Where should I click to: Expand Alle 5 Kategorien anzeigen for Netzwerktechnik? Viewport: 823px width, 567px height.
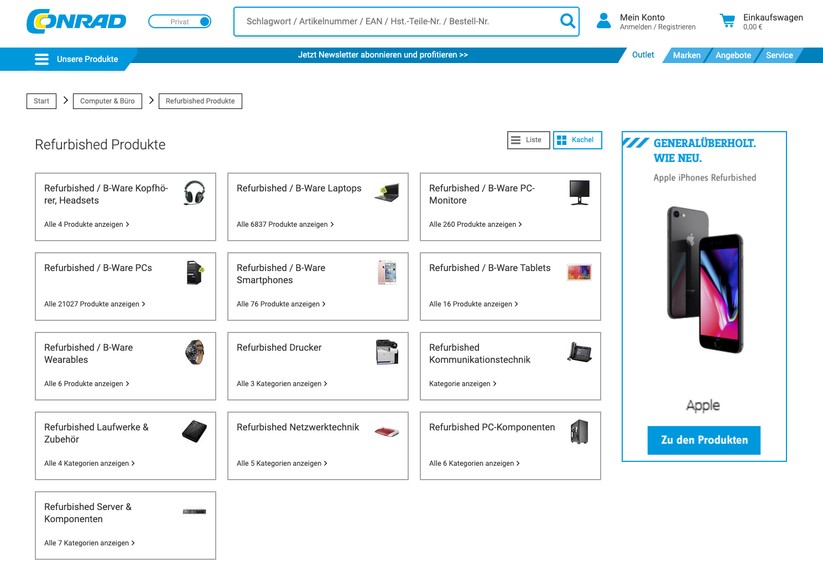282,463
